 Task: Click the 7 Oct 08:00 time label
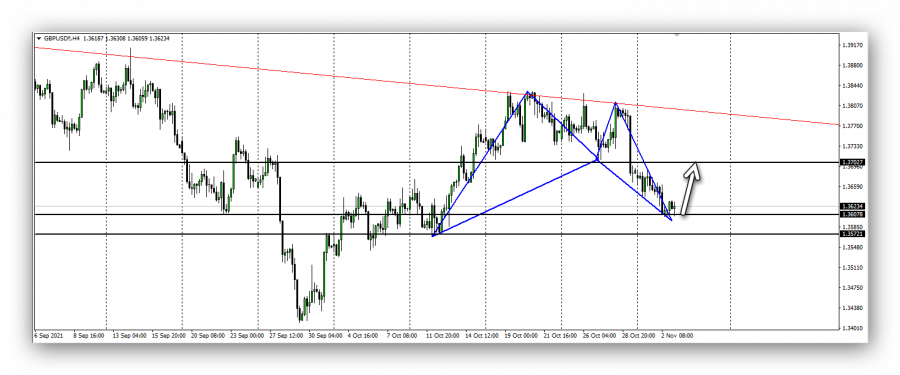pos(403,335)
